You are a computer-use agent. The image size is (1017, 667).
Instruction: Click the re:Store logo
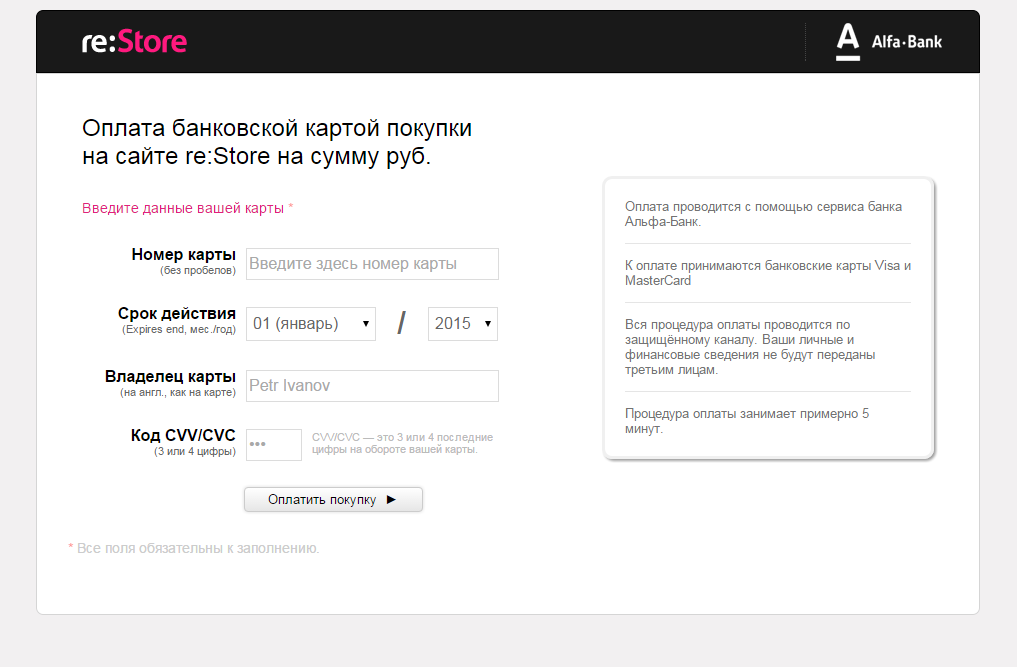click(134, 42)
